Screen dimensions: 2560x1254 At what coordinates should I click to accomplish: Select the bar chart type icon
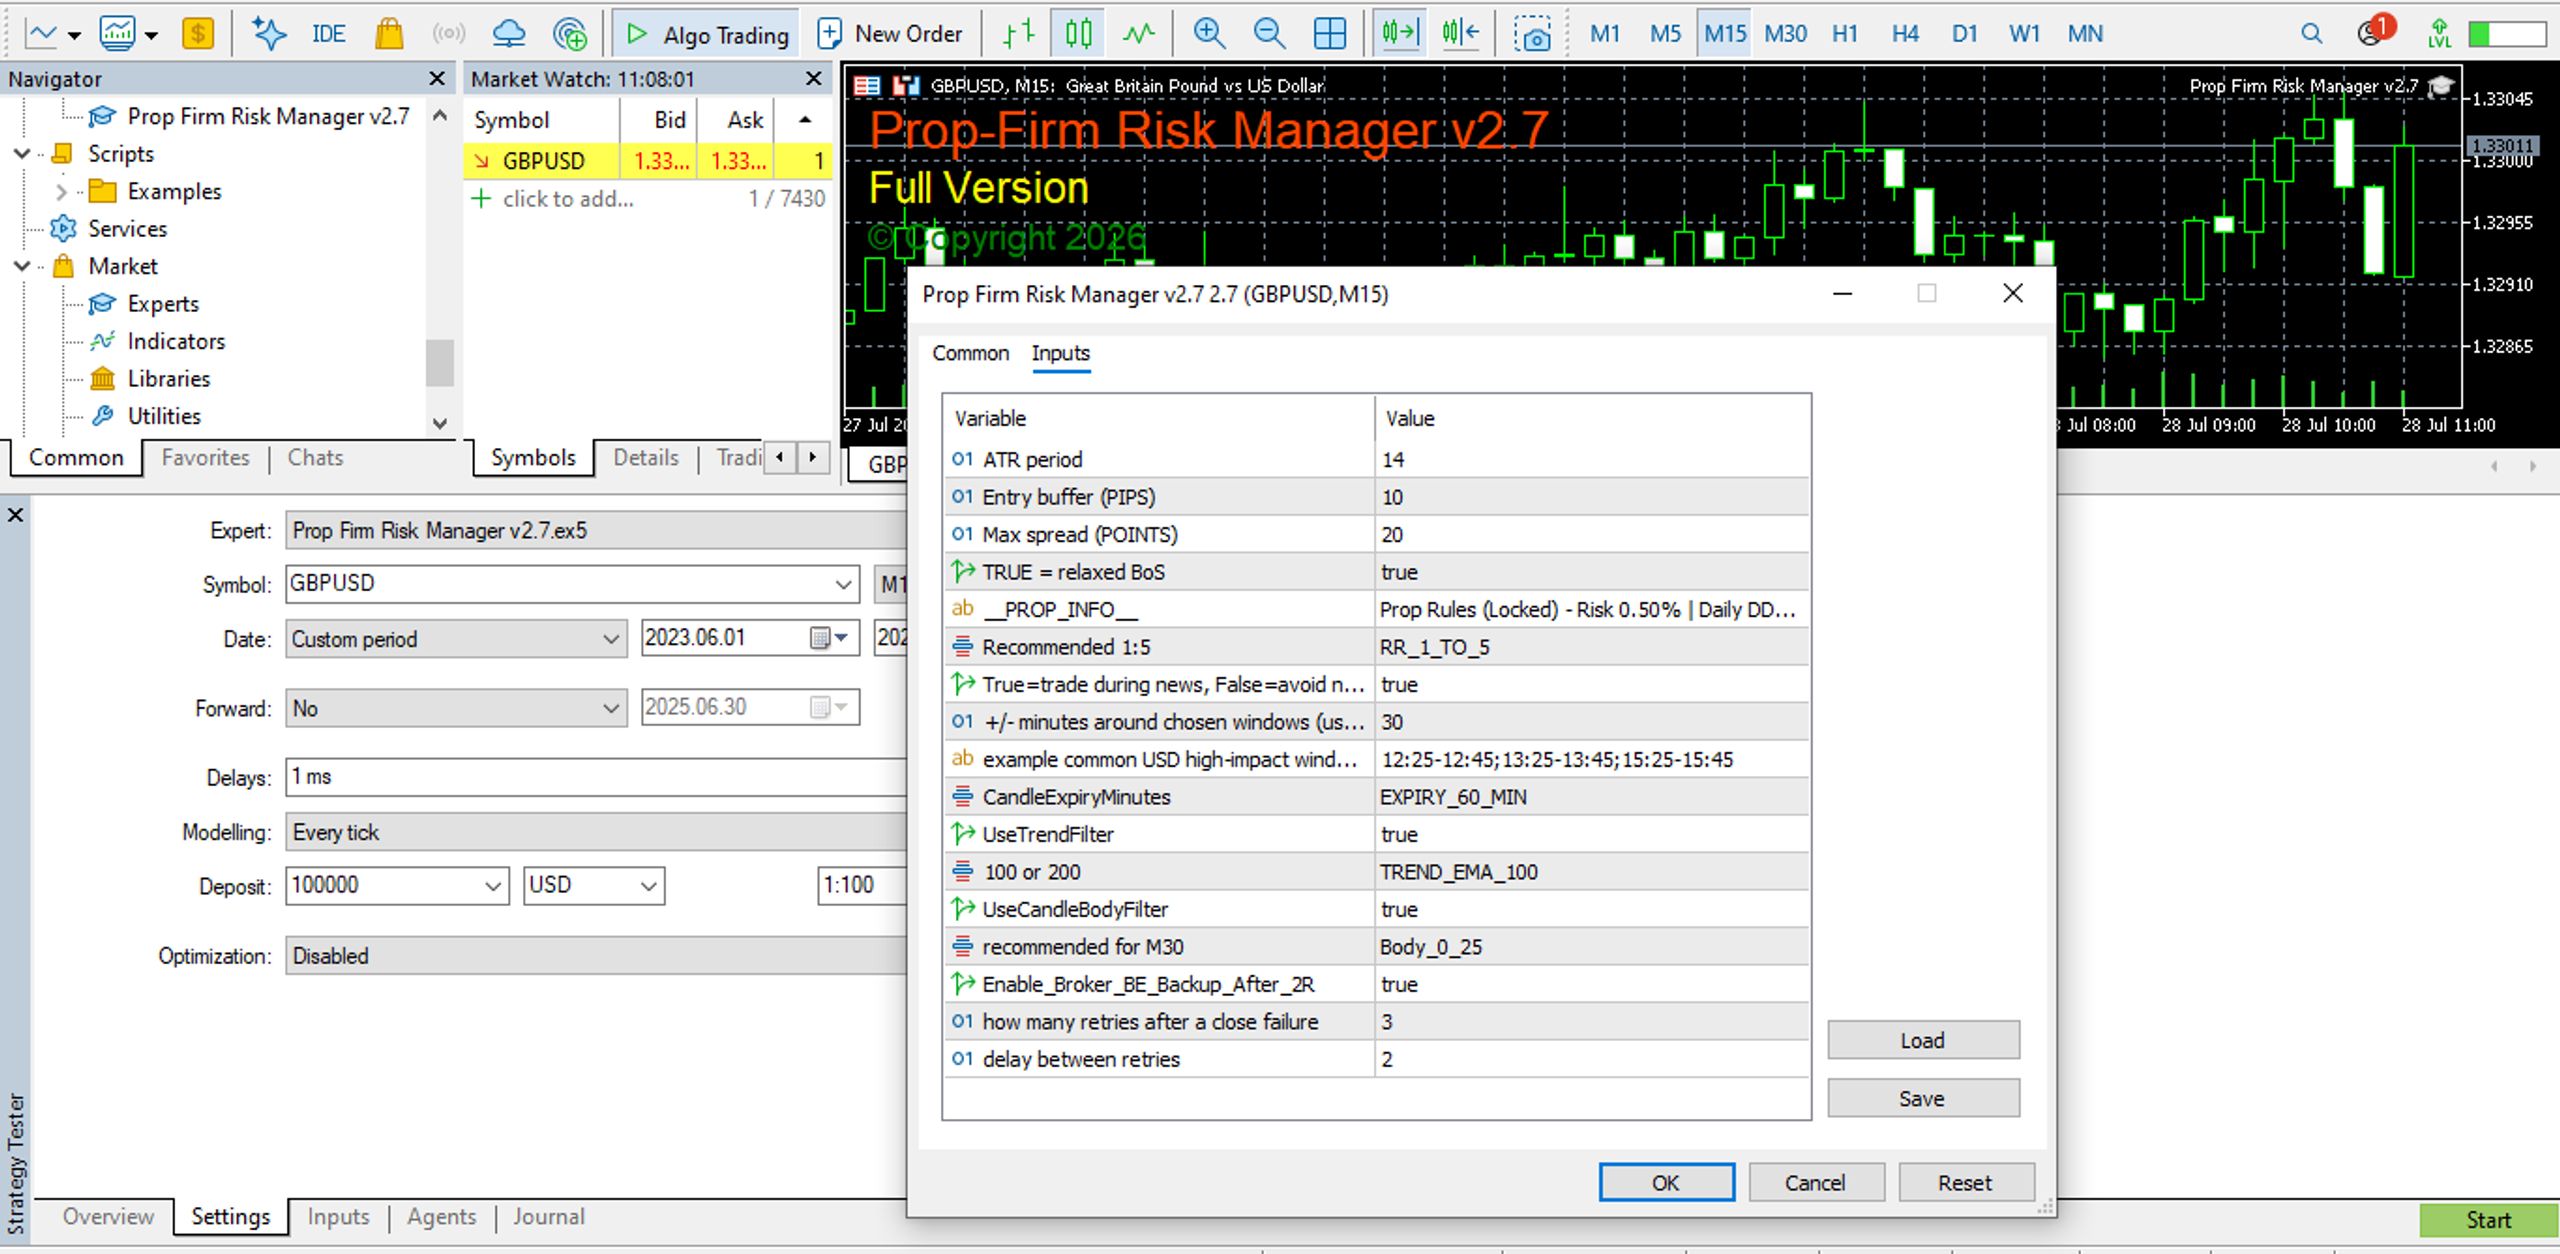click(1018, 34)
